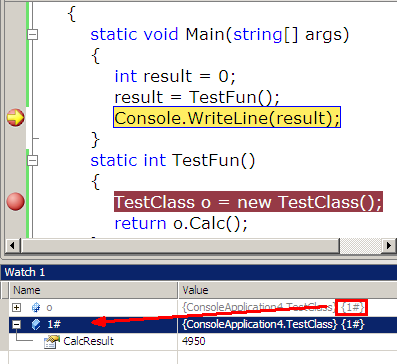The width and height of the screenshot is (397, 364).
Task: Click the variable icon beside 'o'
Action: tap(36, 307)
